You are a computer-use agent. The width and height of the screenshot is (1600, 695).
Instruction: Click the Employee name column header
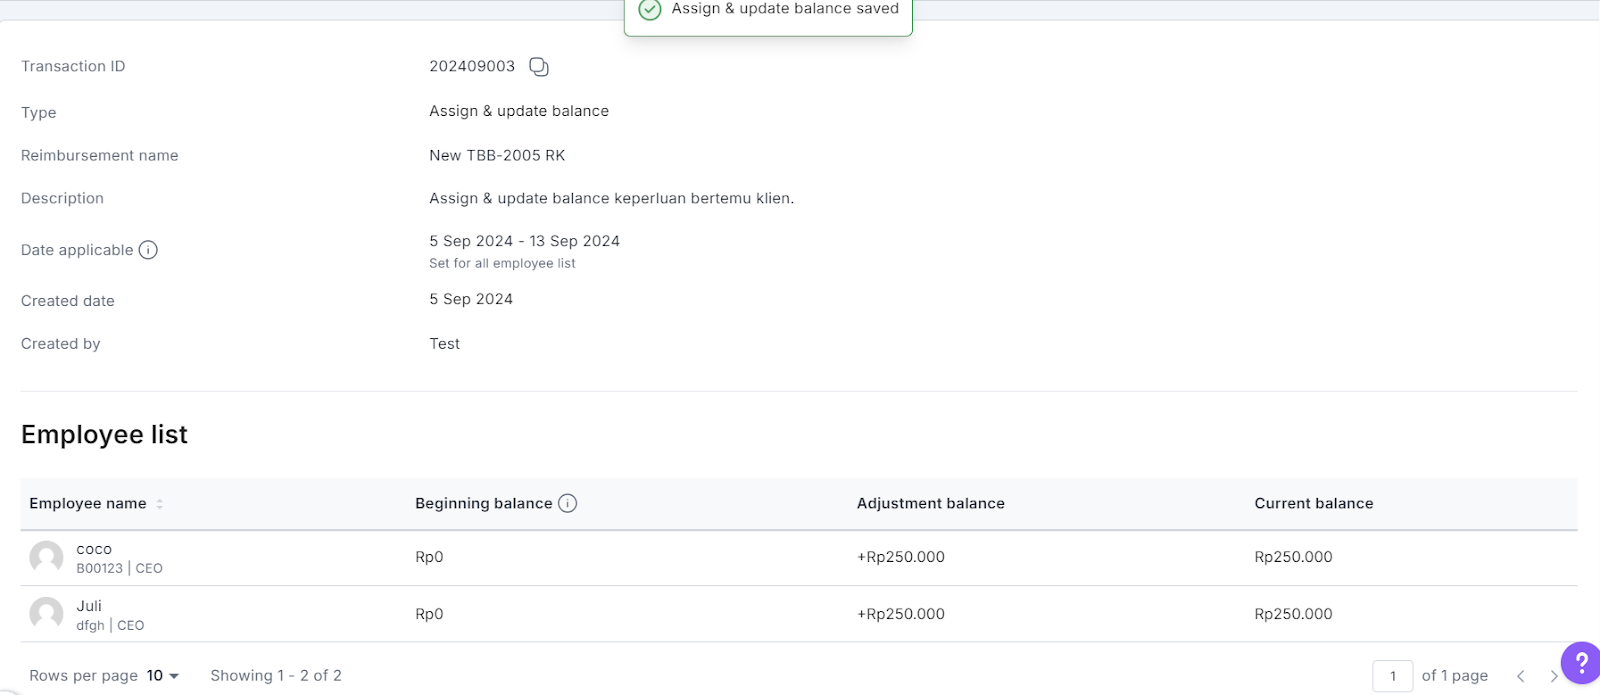pos(88,504)
